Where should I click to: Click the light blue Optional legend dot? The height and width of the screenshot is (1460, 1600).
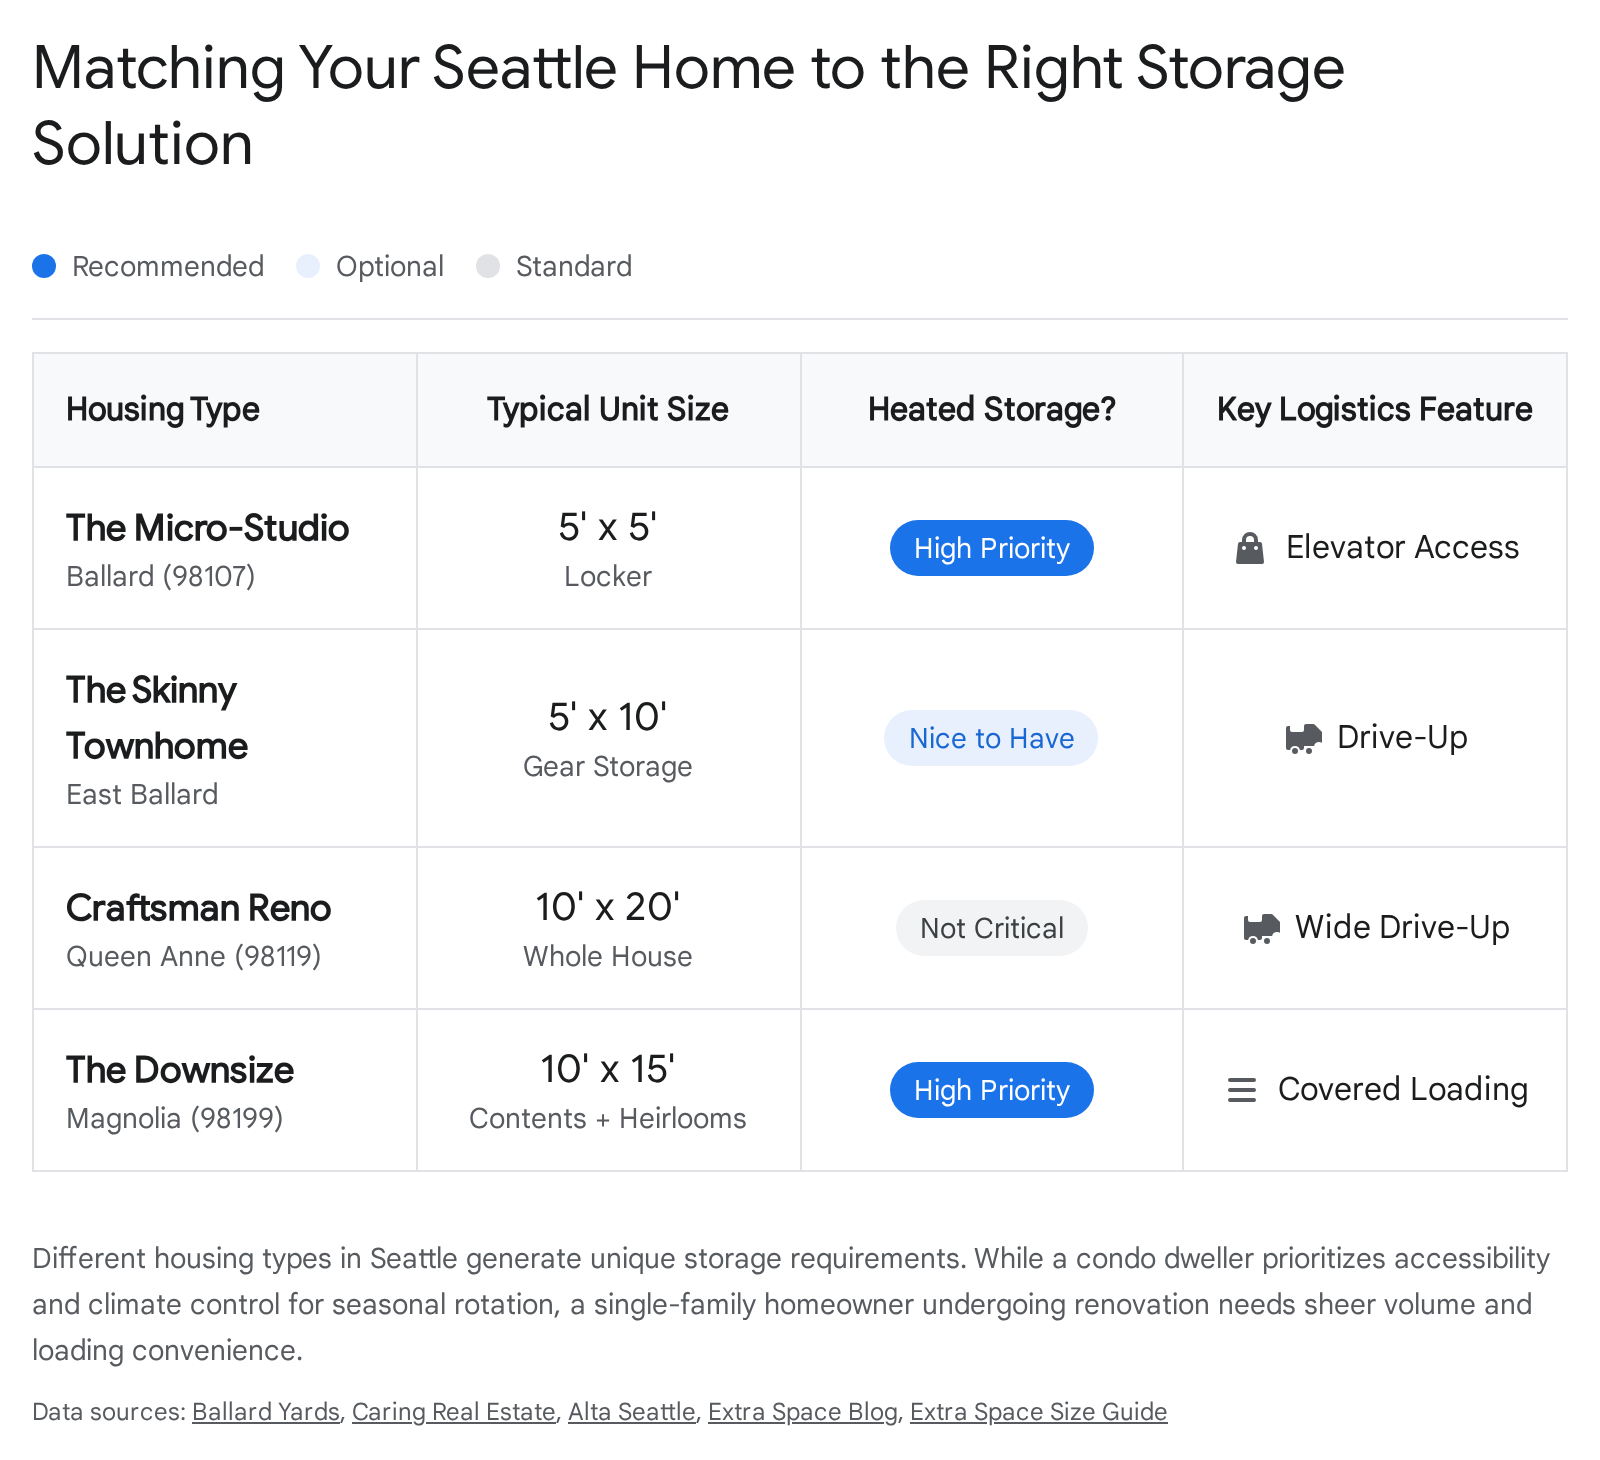(308, 266)
